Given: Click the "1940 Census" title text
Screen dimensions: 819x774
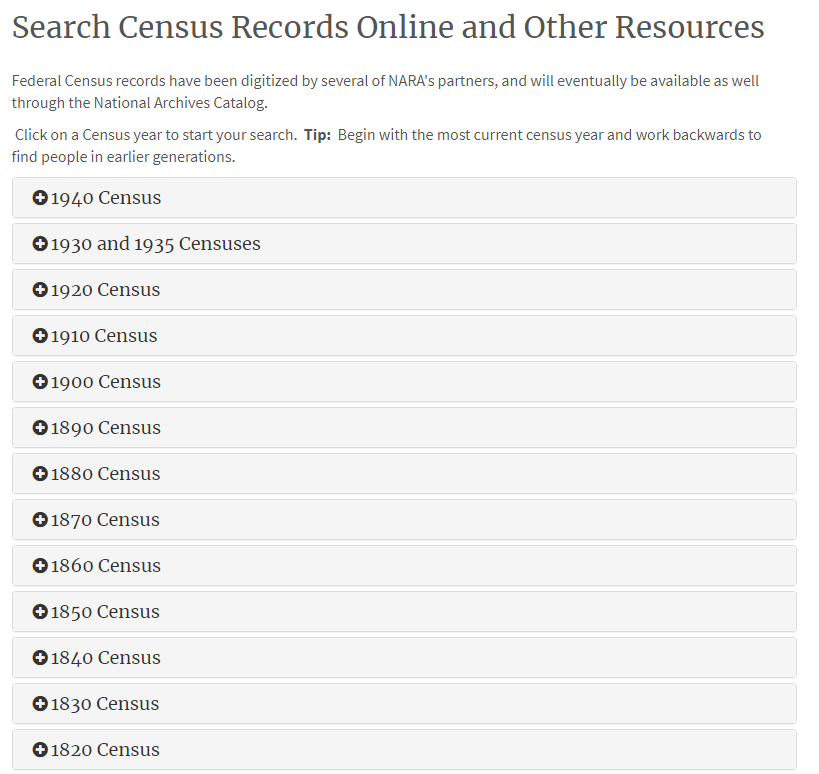Looking at the screenshot, I should click(106, 198).
